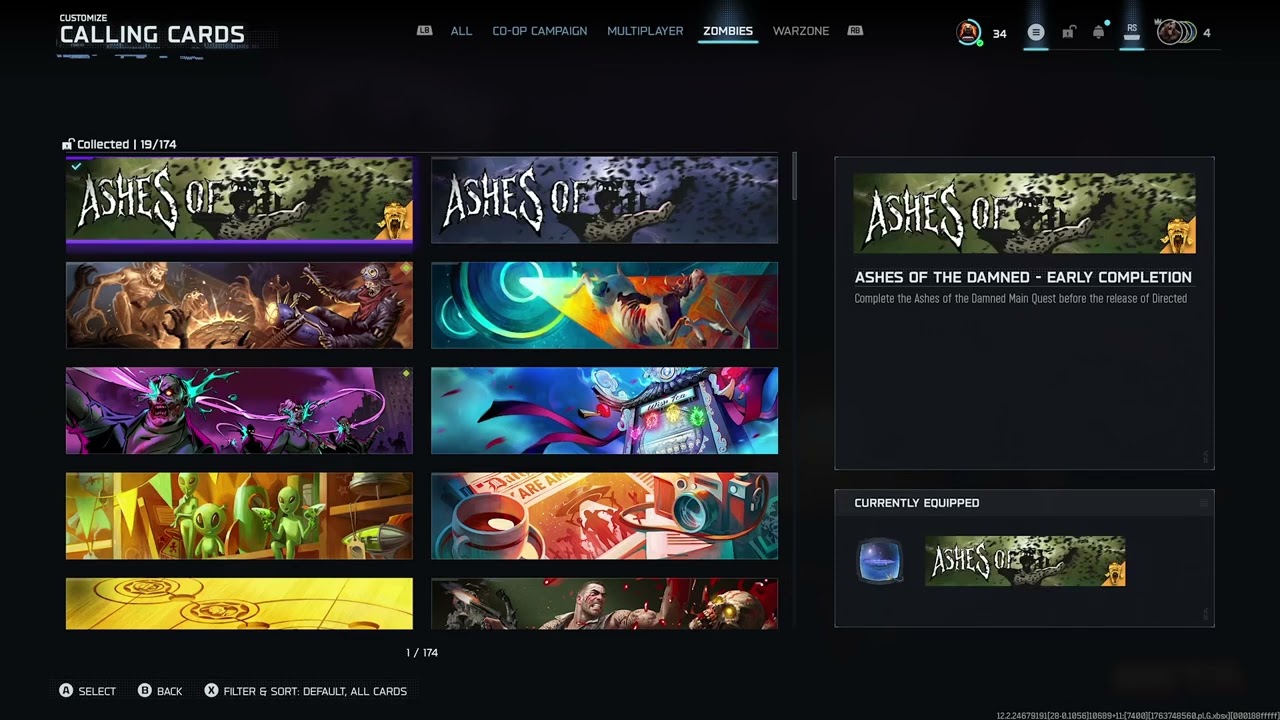
Task: Click the party count 4 number
Action: coord(1207,33)
